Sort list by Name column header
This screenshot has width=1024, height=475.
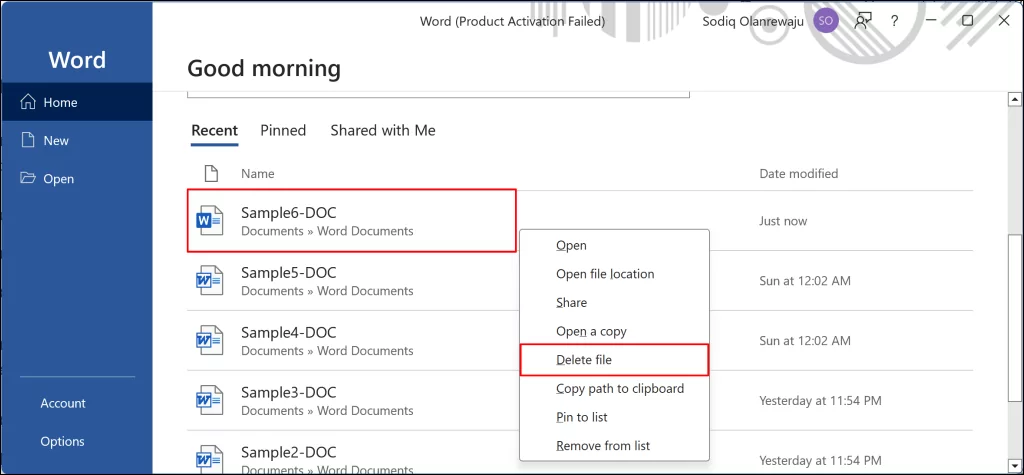click(x=257, y=173)
